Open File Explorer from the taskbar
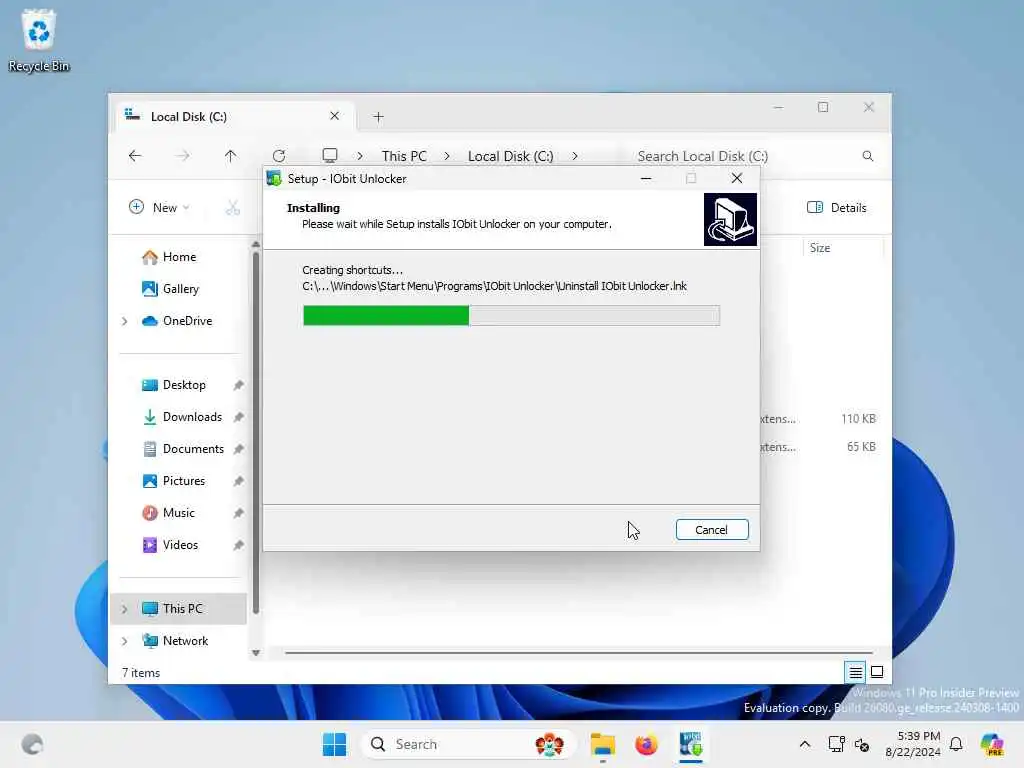Viewport: 1024px width, 768px height. tap(603, 744)
